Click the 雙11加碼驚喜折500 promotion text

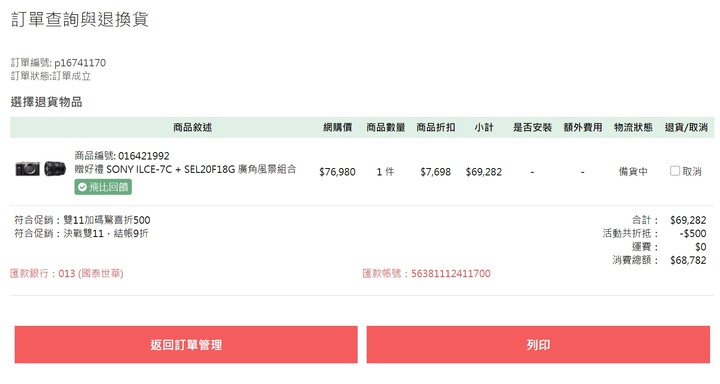[x=107, y=220]
